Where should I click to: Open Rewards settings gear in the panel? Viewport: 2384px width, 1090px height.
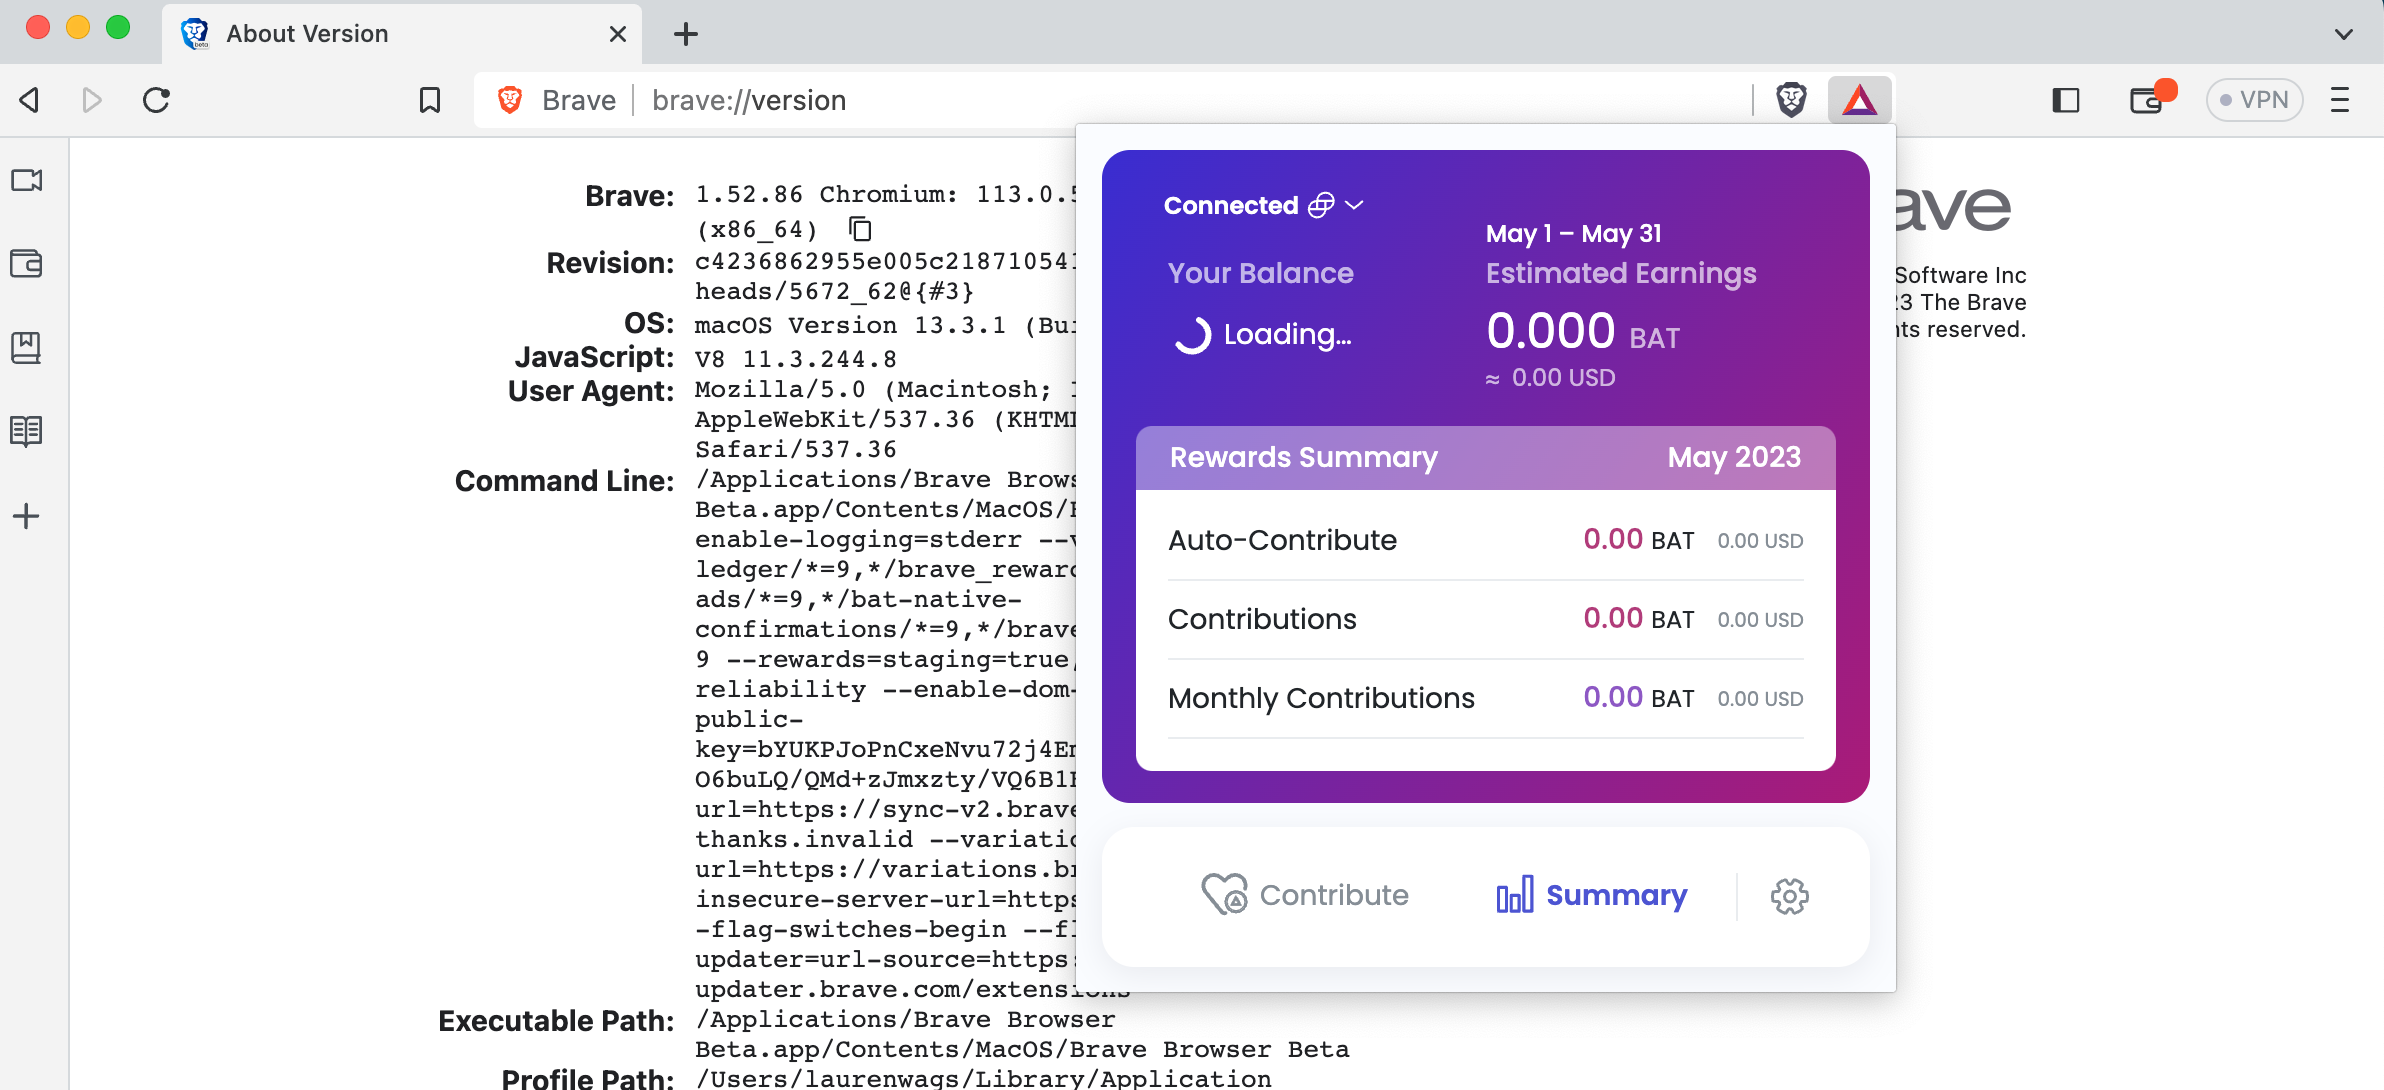pyautogui.click(x=1787, y=896)
